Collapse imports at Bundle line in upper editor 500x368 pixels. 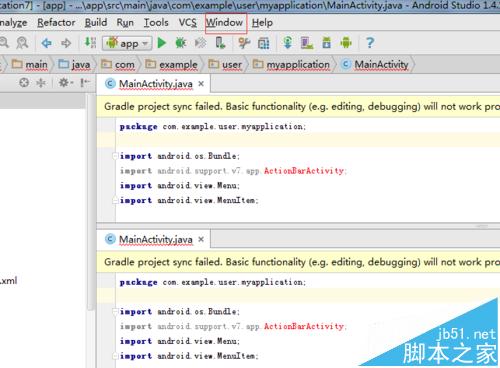[x=115, y=156]
